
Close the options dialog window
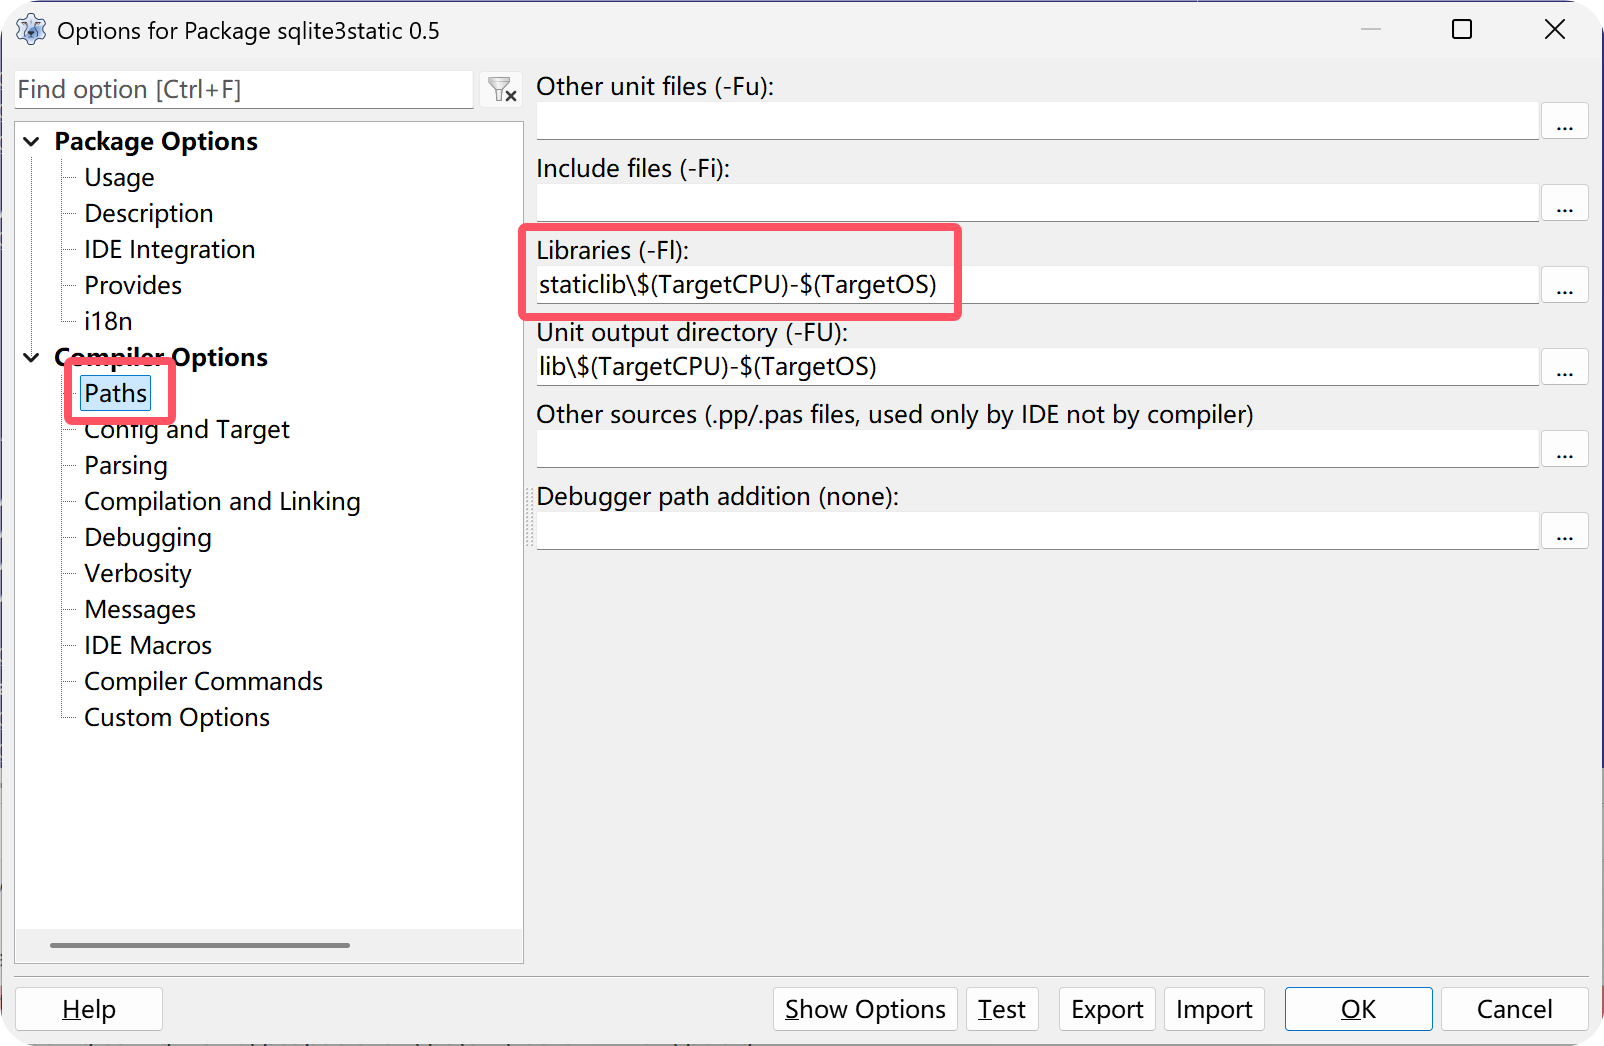[x=1555, y=30]
